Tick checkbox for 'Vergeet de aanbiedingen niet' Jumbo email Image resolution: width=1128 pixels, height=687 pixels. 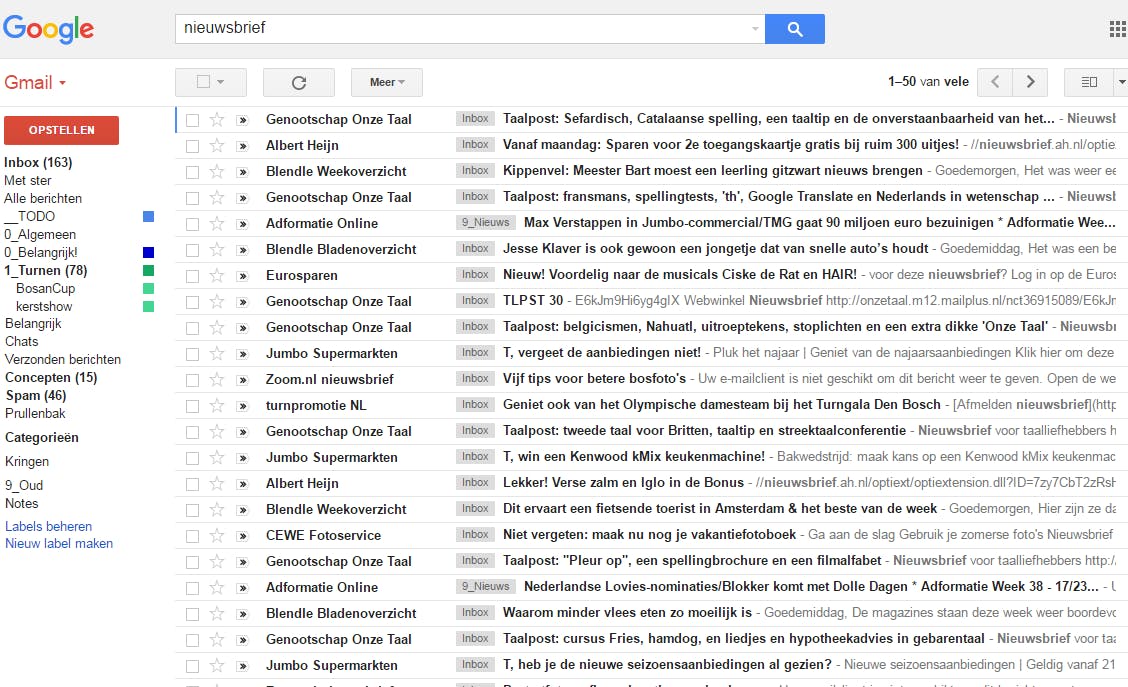(x=192, y=354)
